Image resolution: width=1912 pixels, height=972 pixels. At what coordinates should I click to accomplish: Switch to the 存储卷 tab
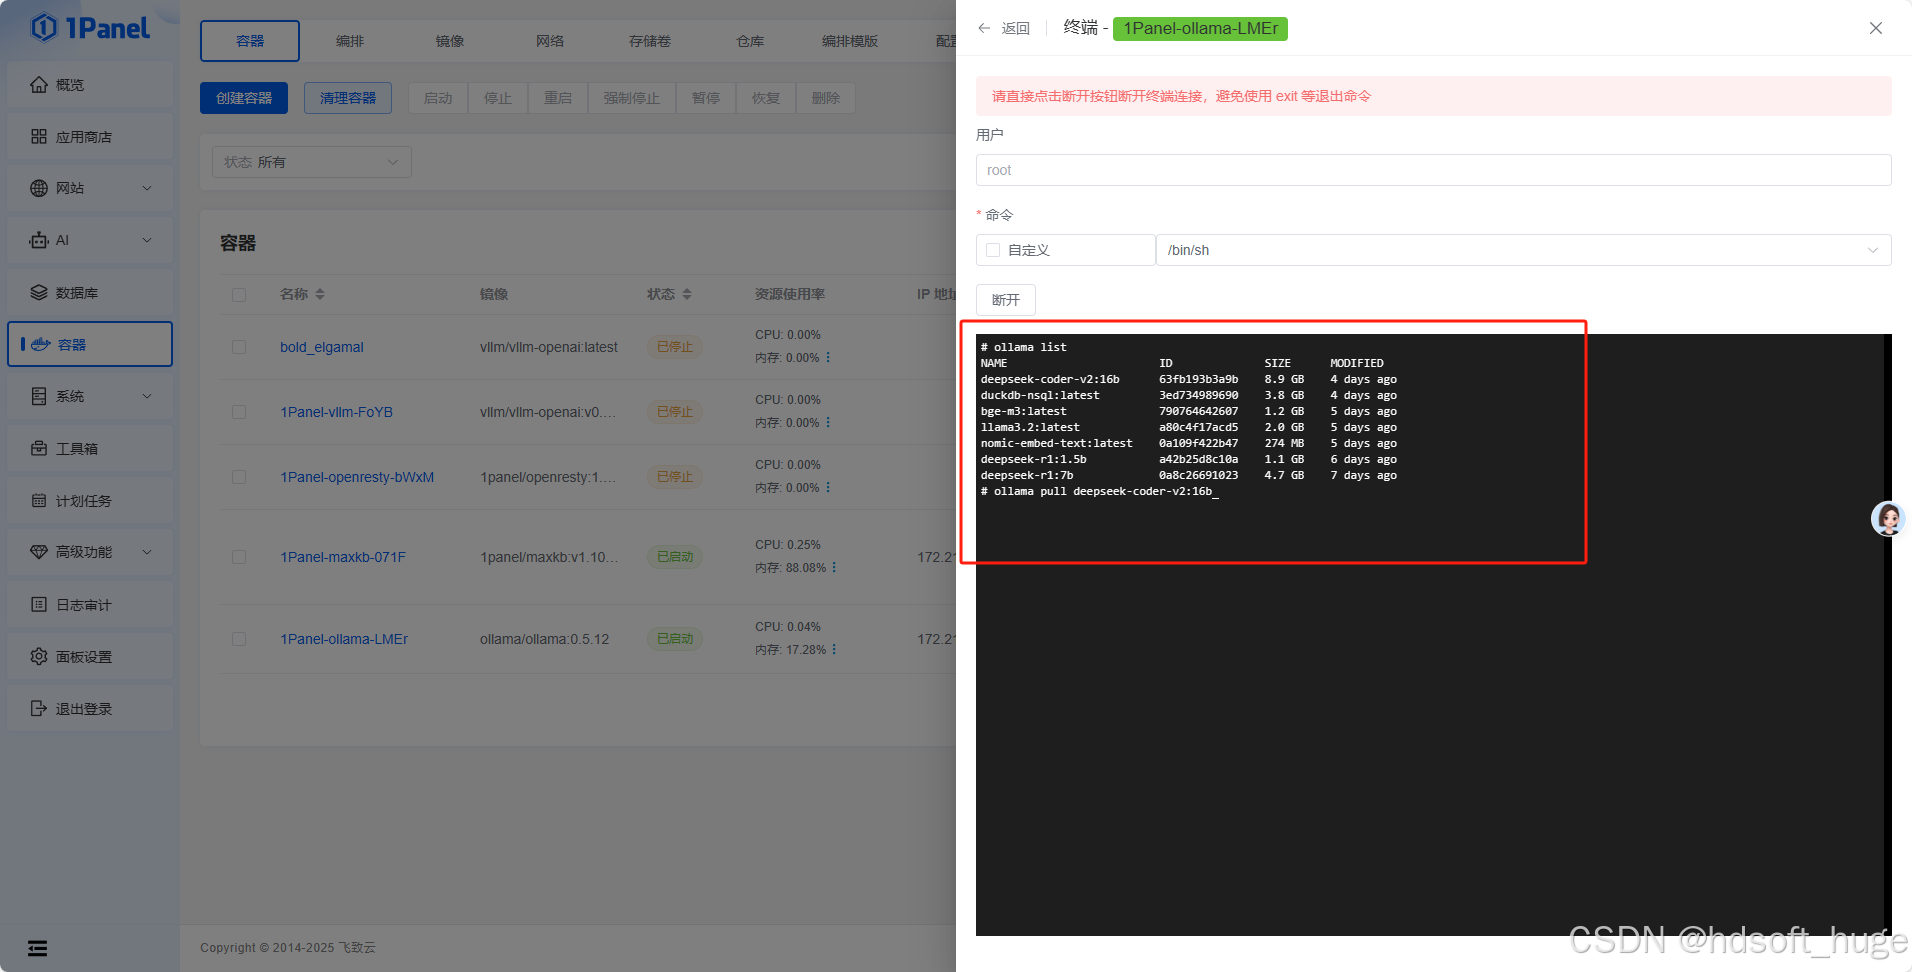(650, 41)
